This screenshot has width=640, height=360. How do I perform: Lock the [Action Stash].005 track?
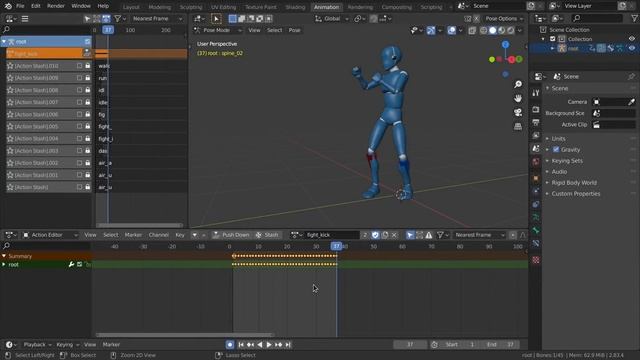click(x=88, y=127)
